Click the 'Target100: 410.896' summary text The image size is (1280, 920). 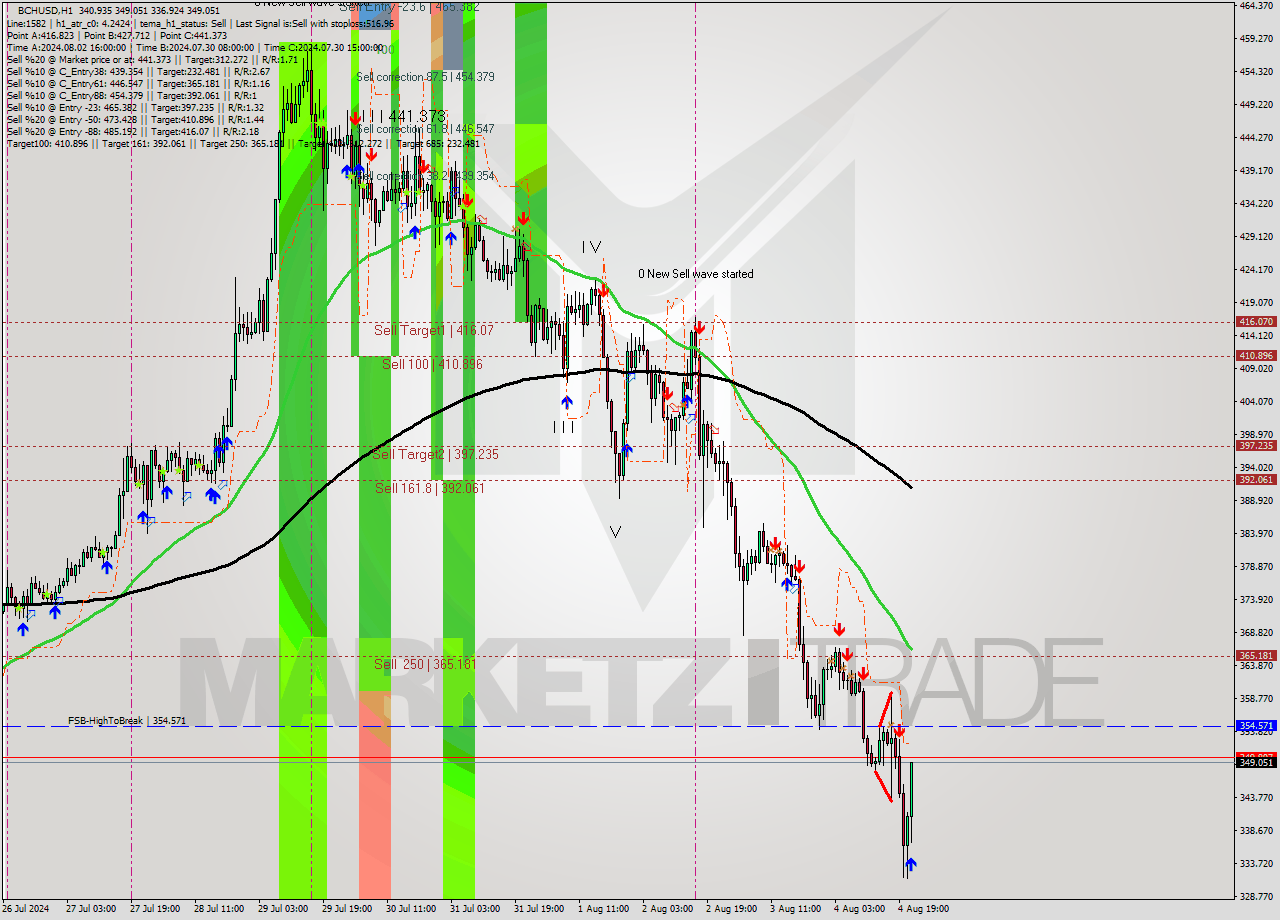47,143
